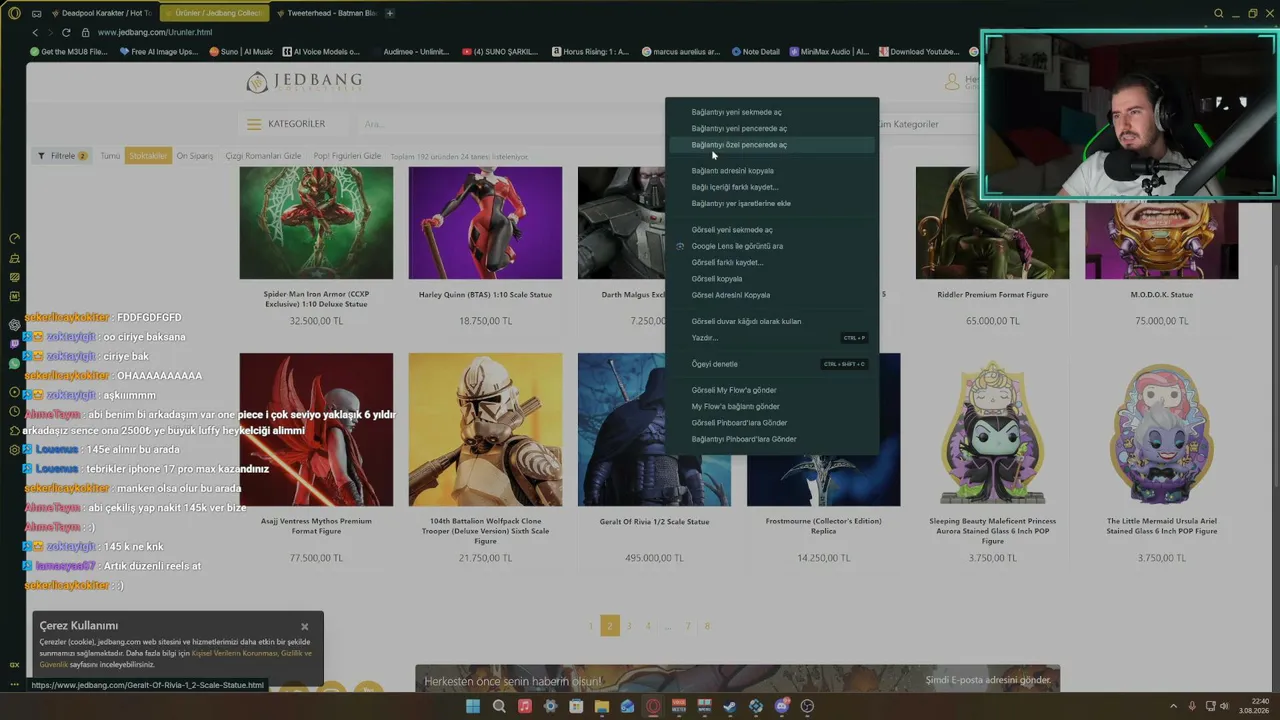Toggle Çizgi Romanları Gizle filter
Image resolution: width=1280 pixels, height=720 pixels.
click(x=263, y=156)
